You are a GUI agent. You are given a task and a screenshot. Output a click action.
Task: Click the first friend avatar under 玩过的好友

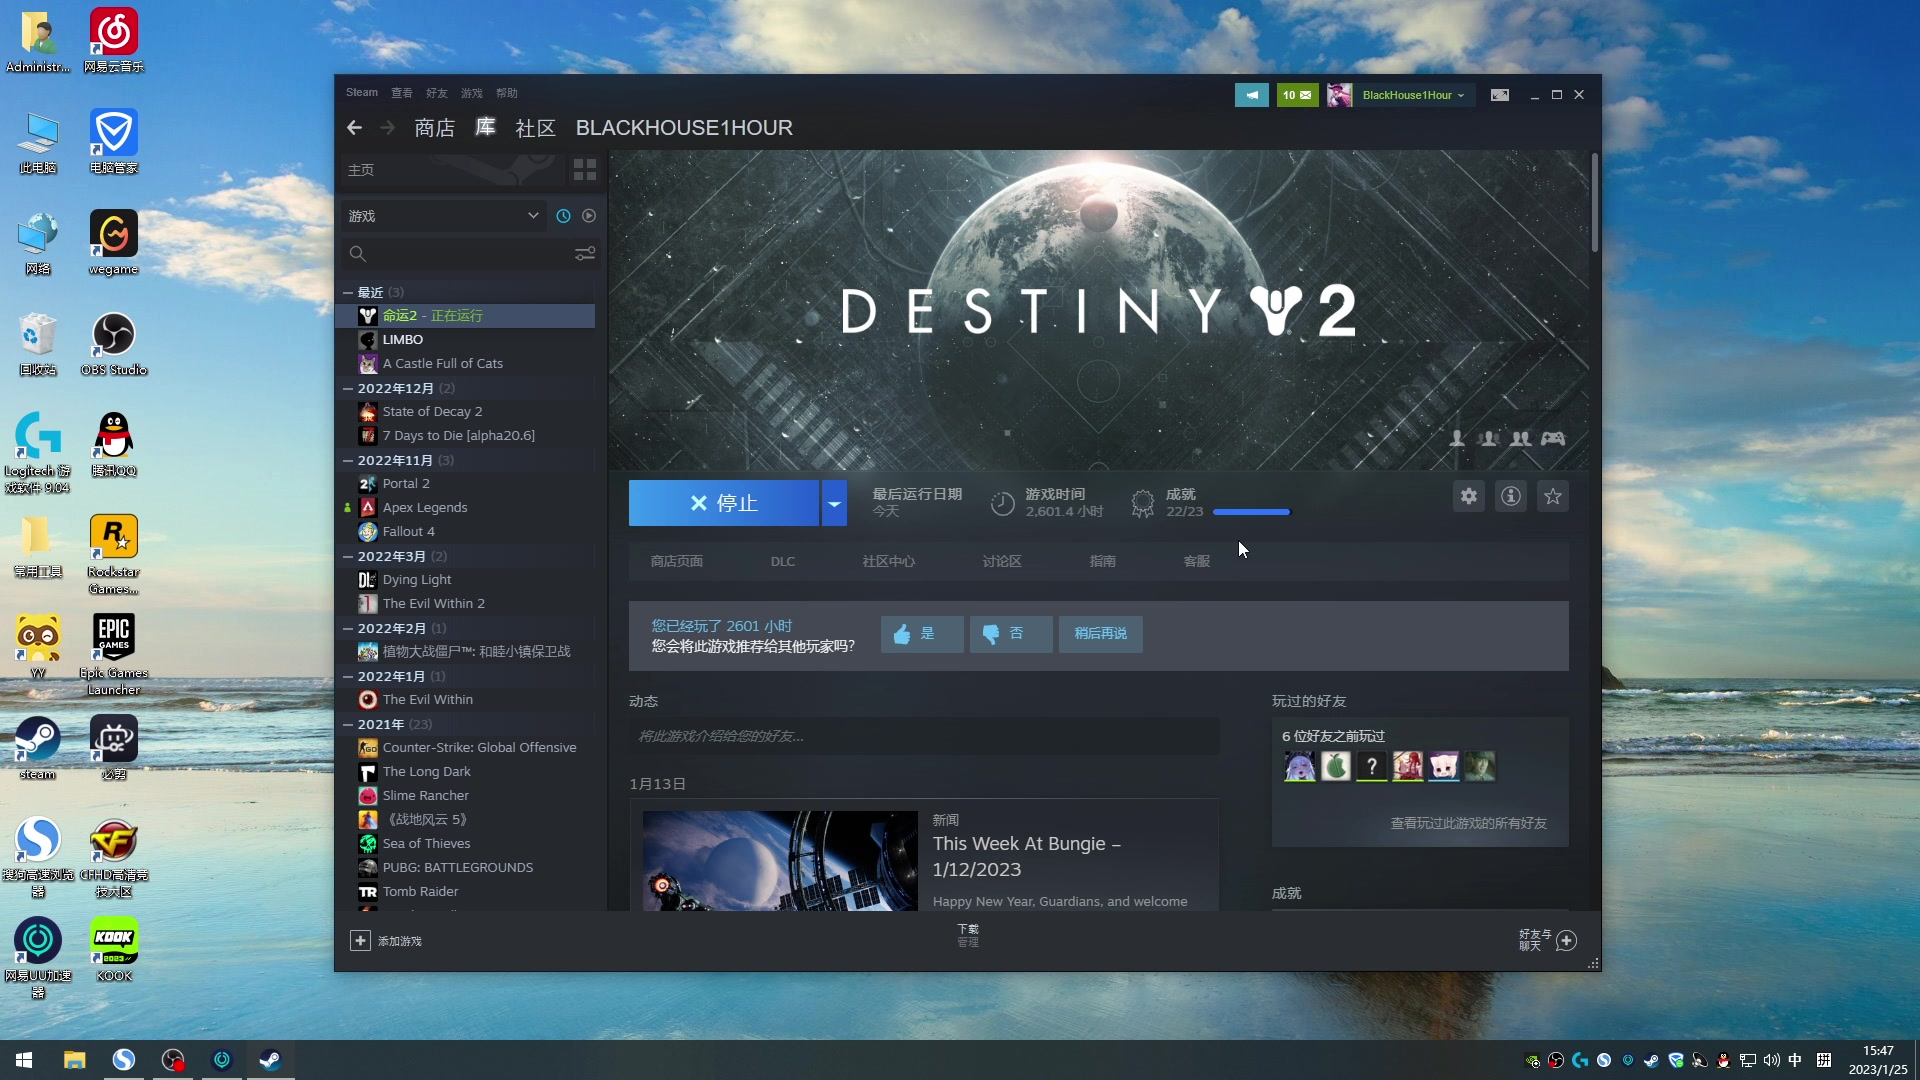tap(1300, 767)
